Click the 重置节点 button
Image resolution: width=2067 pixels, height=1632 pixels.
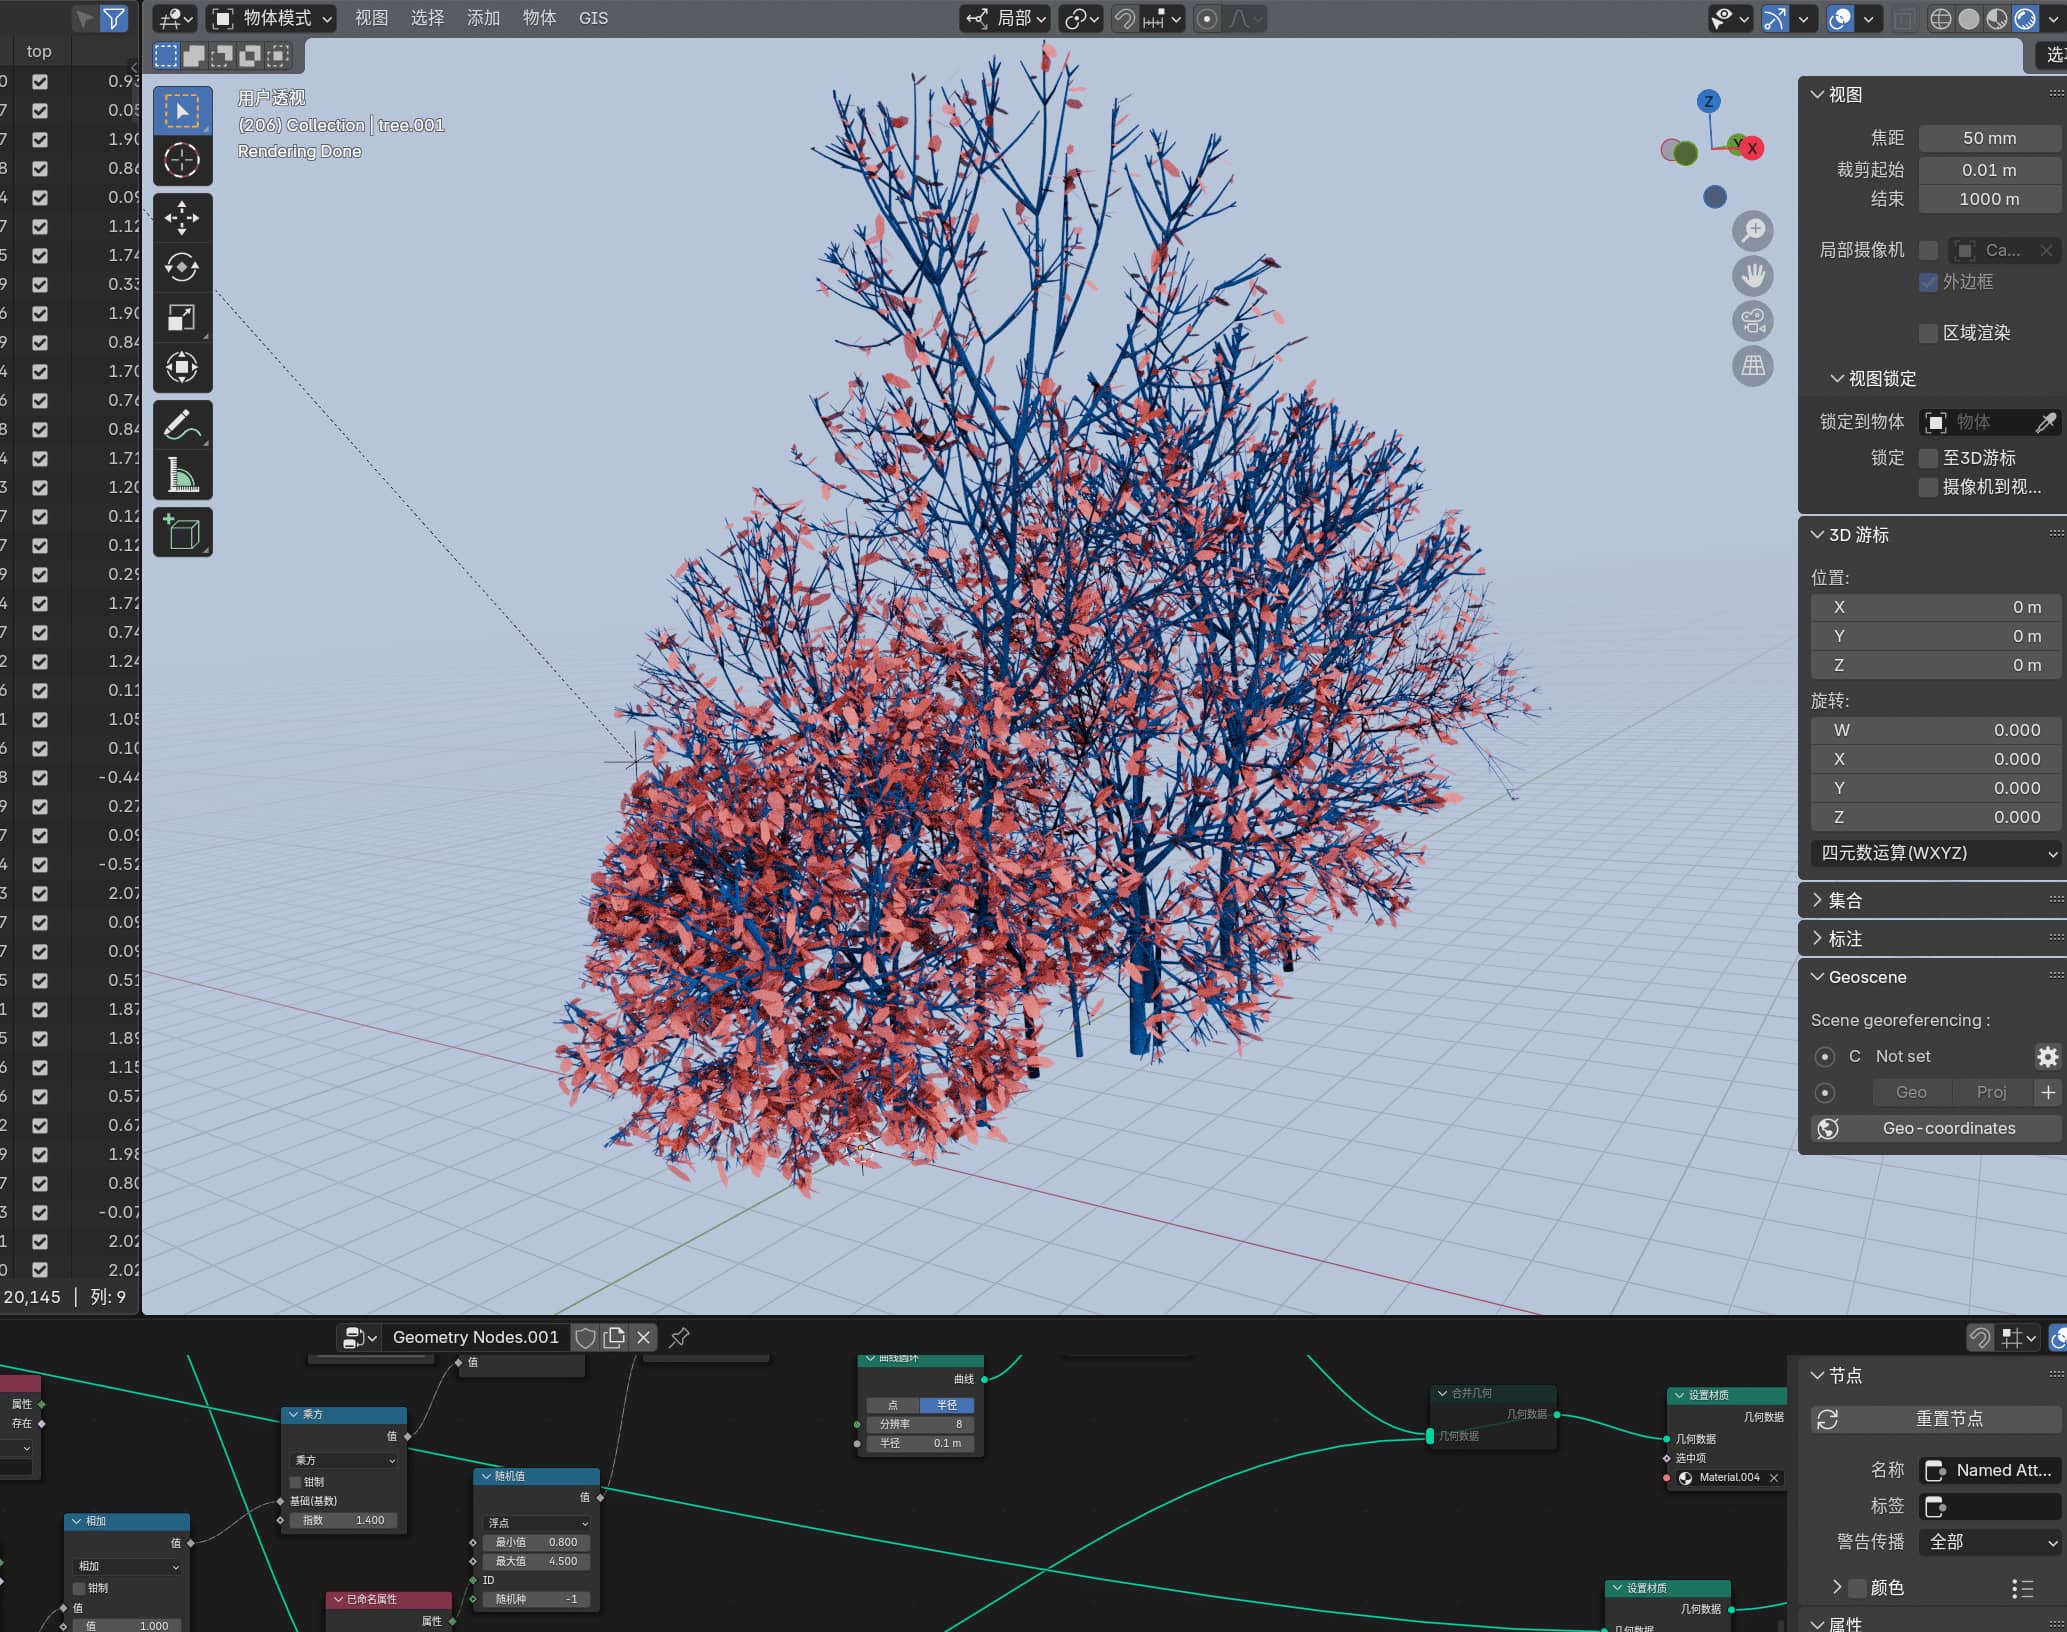tap(1936, 1419)
